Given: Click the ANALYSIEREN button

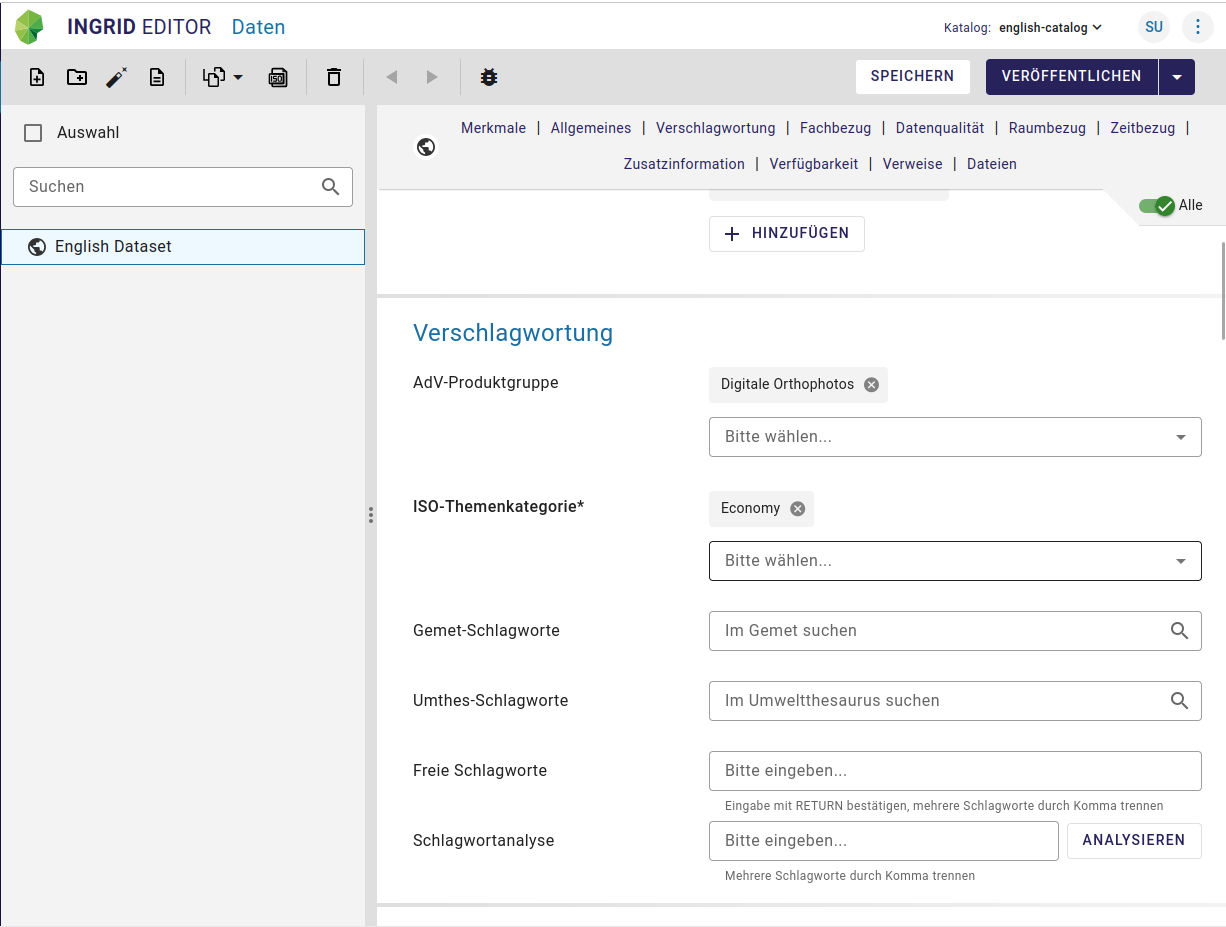Looking at the screenshot, I should point(1134,840).
